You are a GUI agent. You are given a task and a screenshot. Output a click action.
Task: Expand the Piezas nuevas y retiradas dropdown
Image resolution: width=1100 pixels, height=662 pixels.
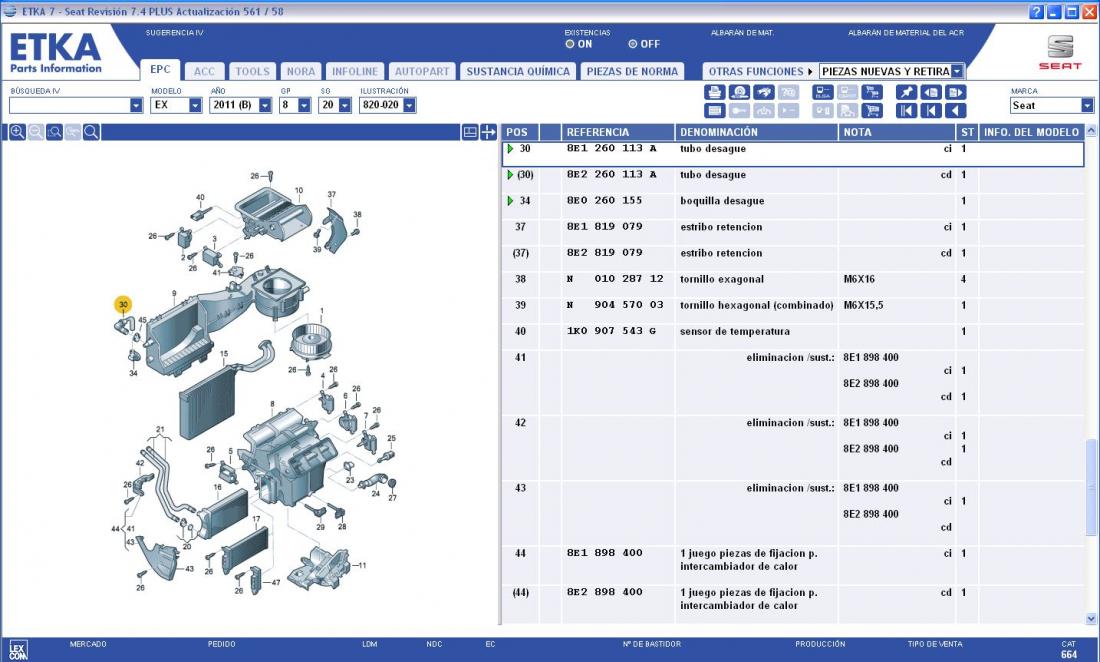958,71
